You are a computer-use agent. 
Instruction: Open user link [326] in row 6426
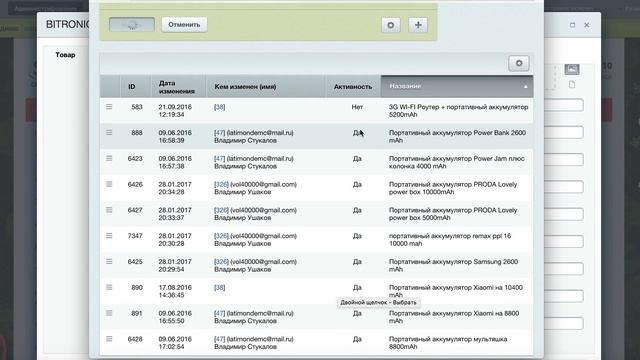click(221, 184)
